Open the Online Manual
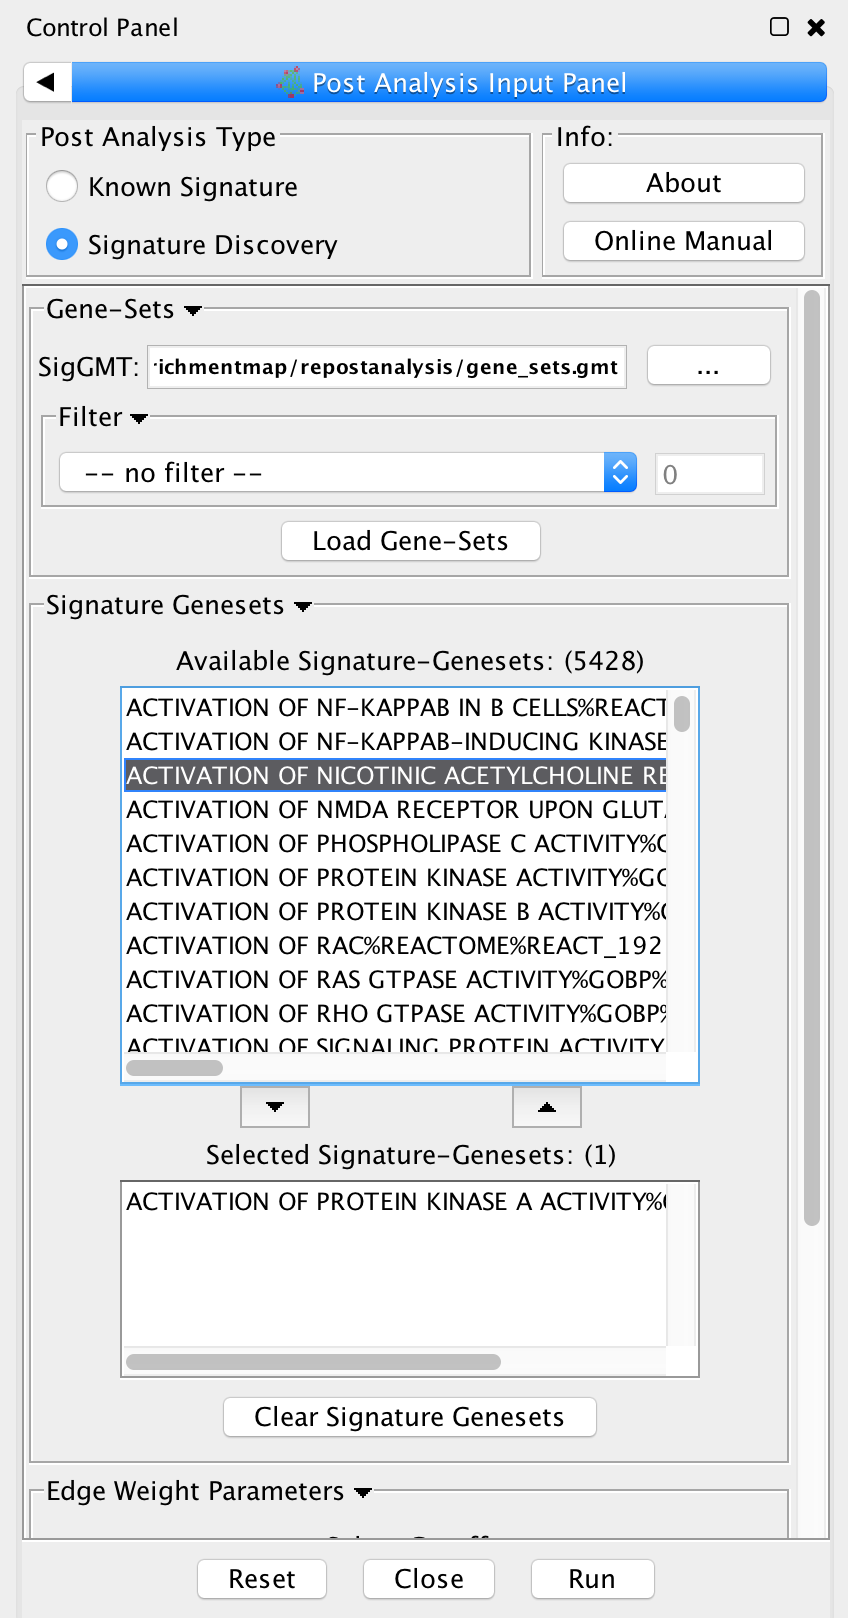Viewport: 848px width, 1618px height. (683, 241)
